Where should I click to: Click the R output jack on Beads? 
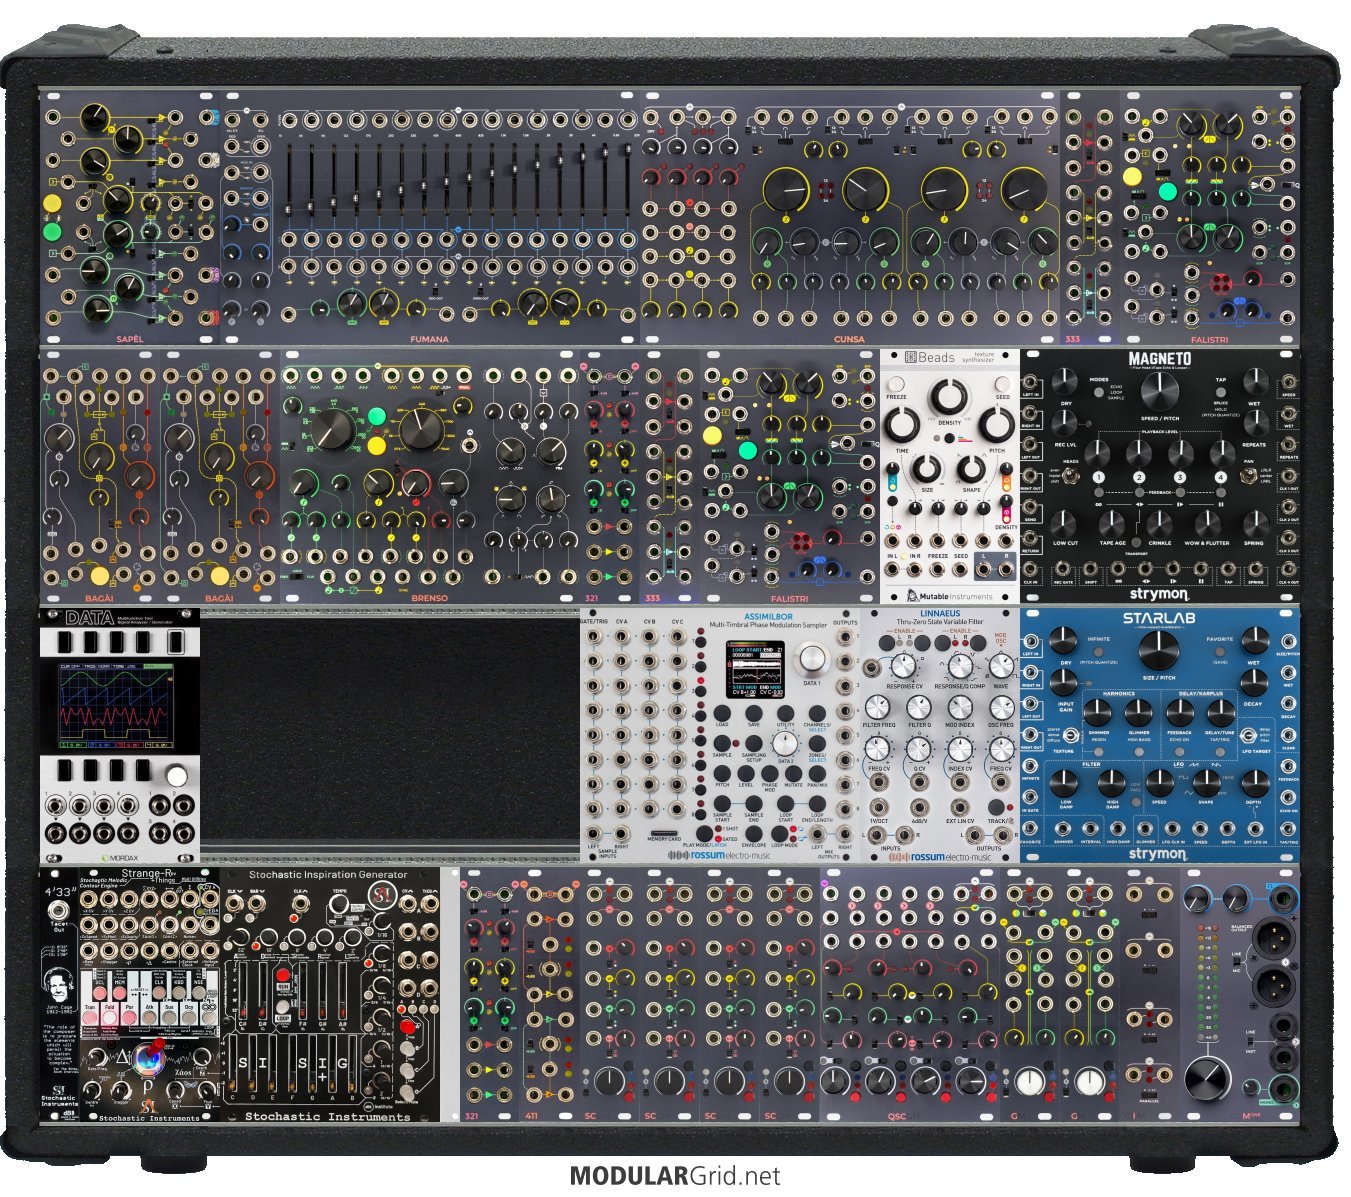pyautogui.click(x=1006, y=571)
